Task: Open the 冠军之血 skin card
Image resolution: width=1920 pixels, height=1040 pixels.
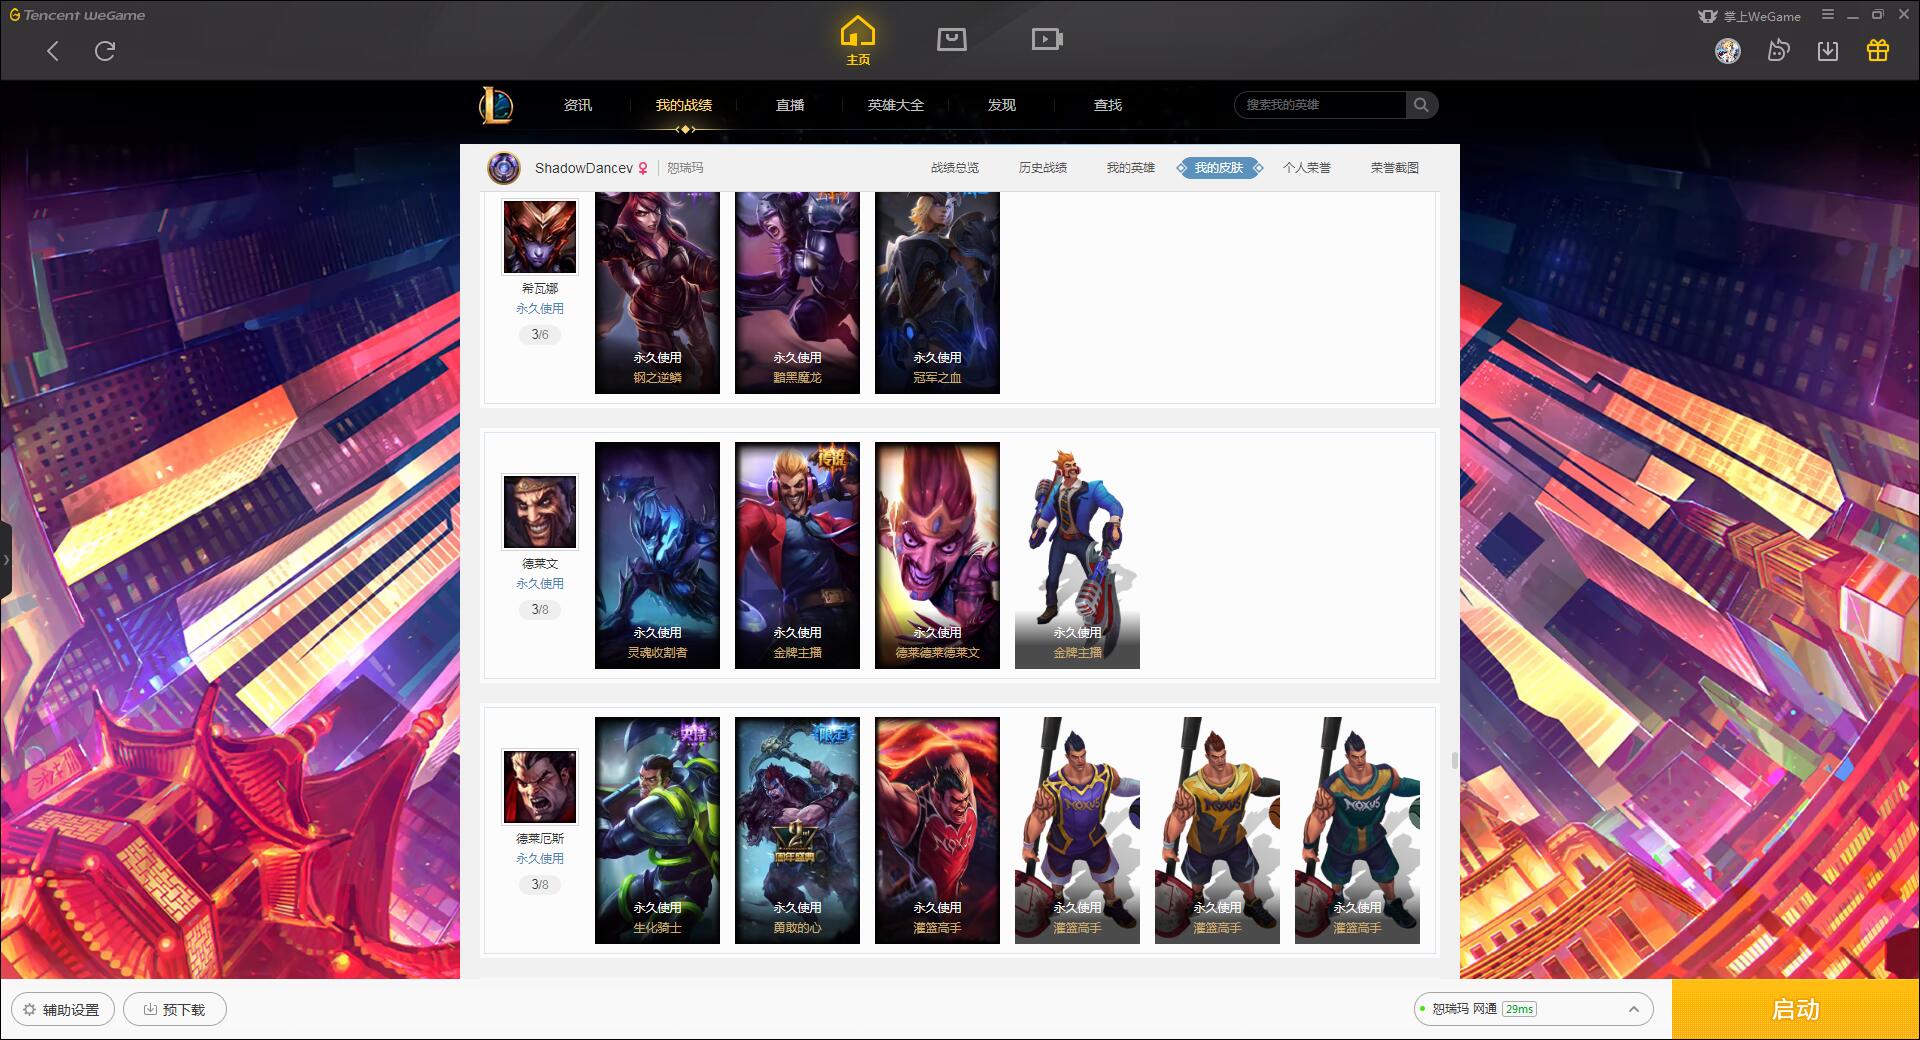Action: click(937, 292)
